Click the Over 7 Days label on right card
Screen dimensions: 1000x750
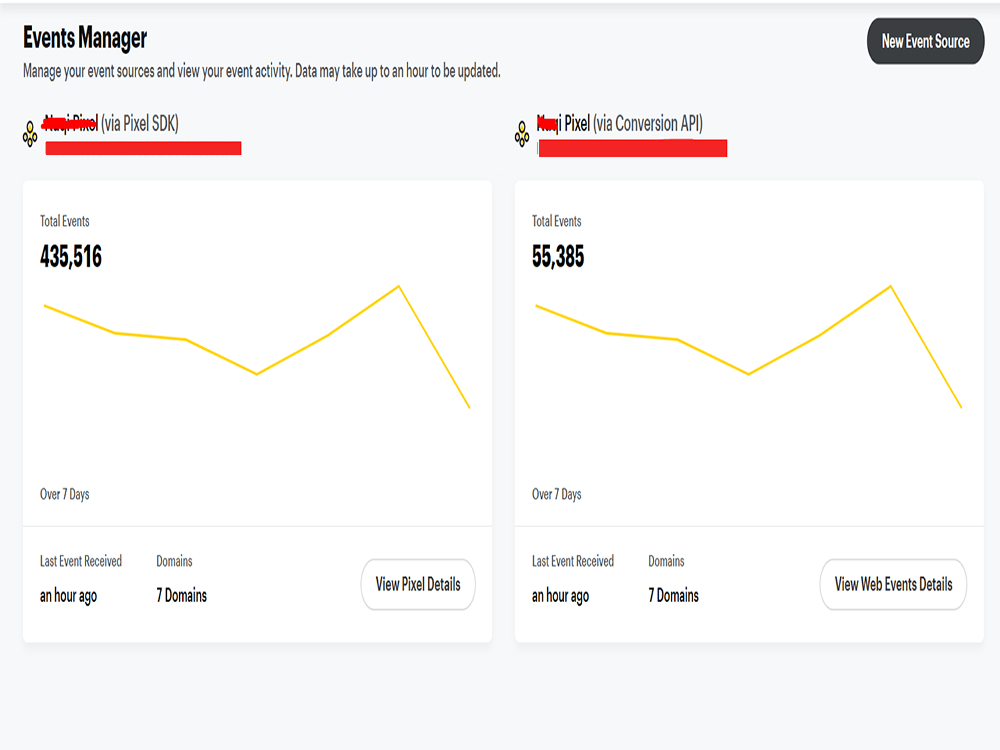click(x=558, y=493)
